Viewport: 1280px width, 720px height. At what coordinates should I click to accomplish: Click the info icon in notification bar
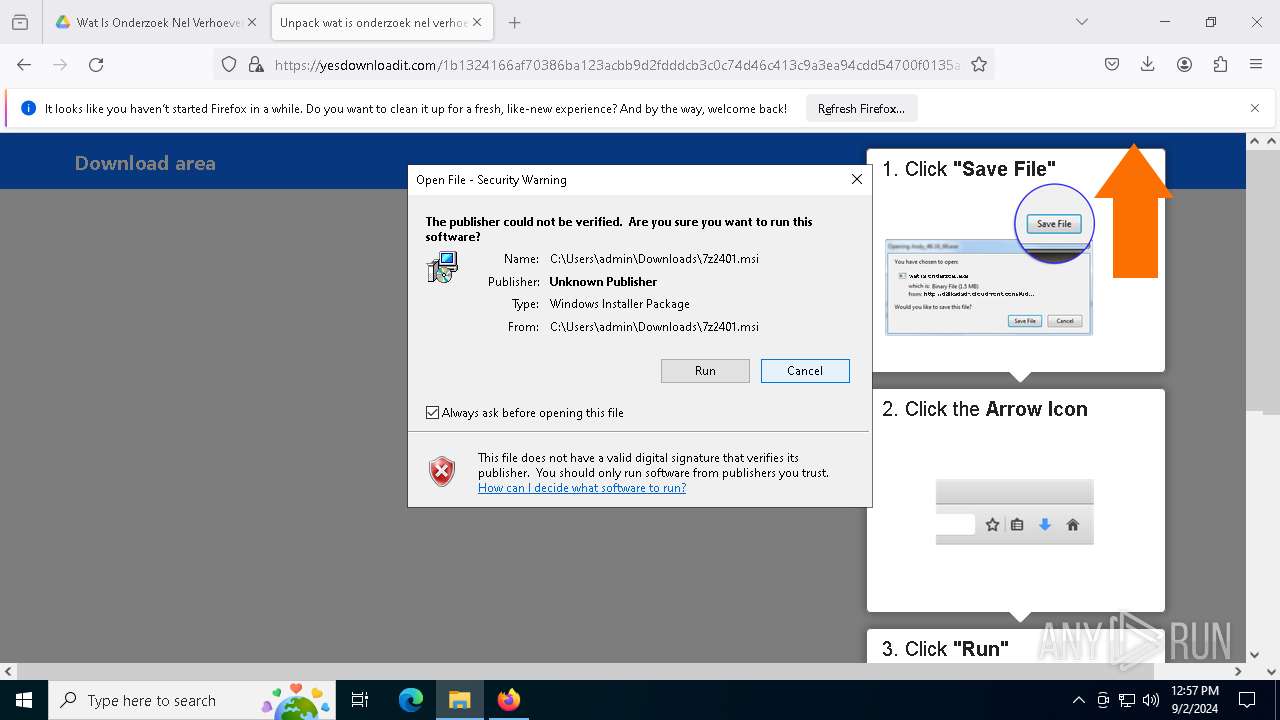coord(28,109)
